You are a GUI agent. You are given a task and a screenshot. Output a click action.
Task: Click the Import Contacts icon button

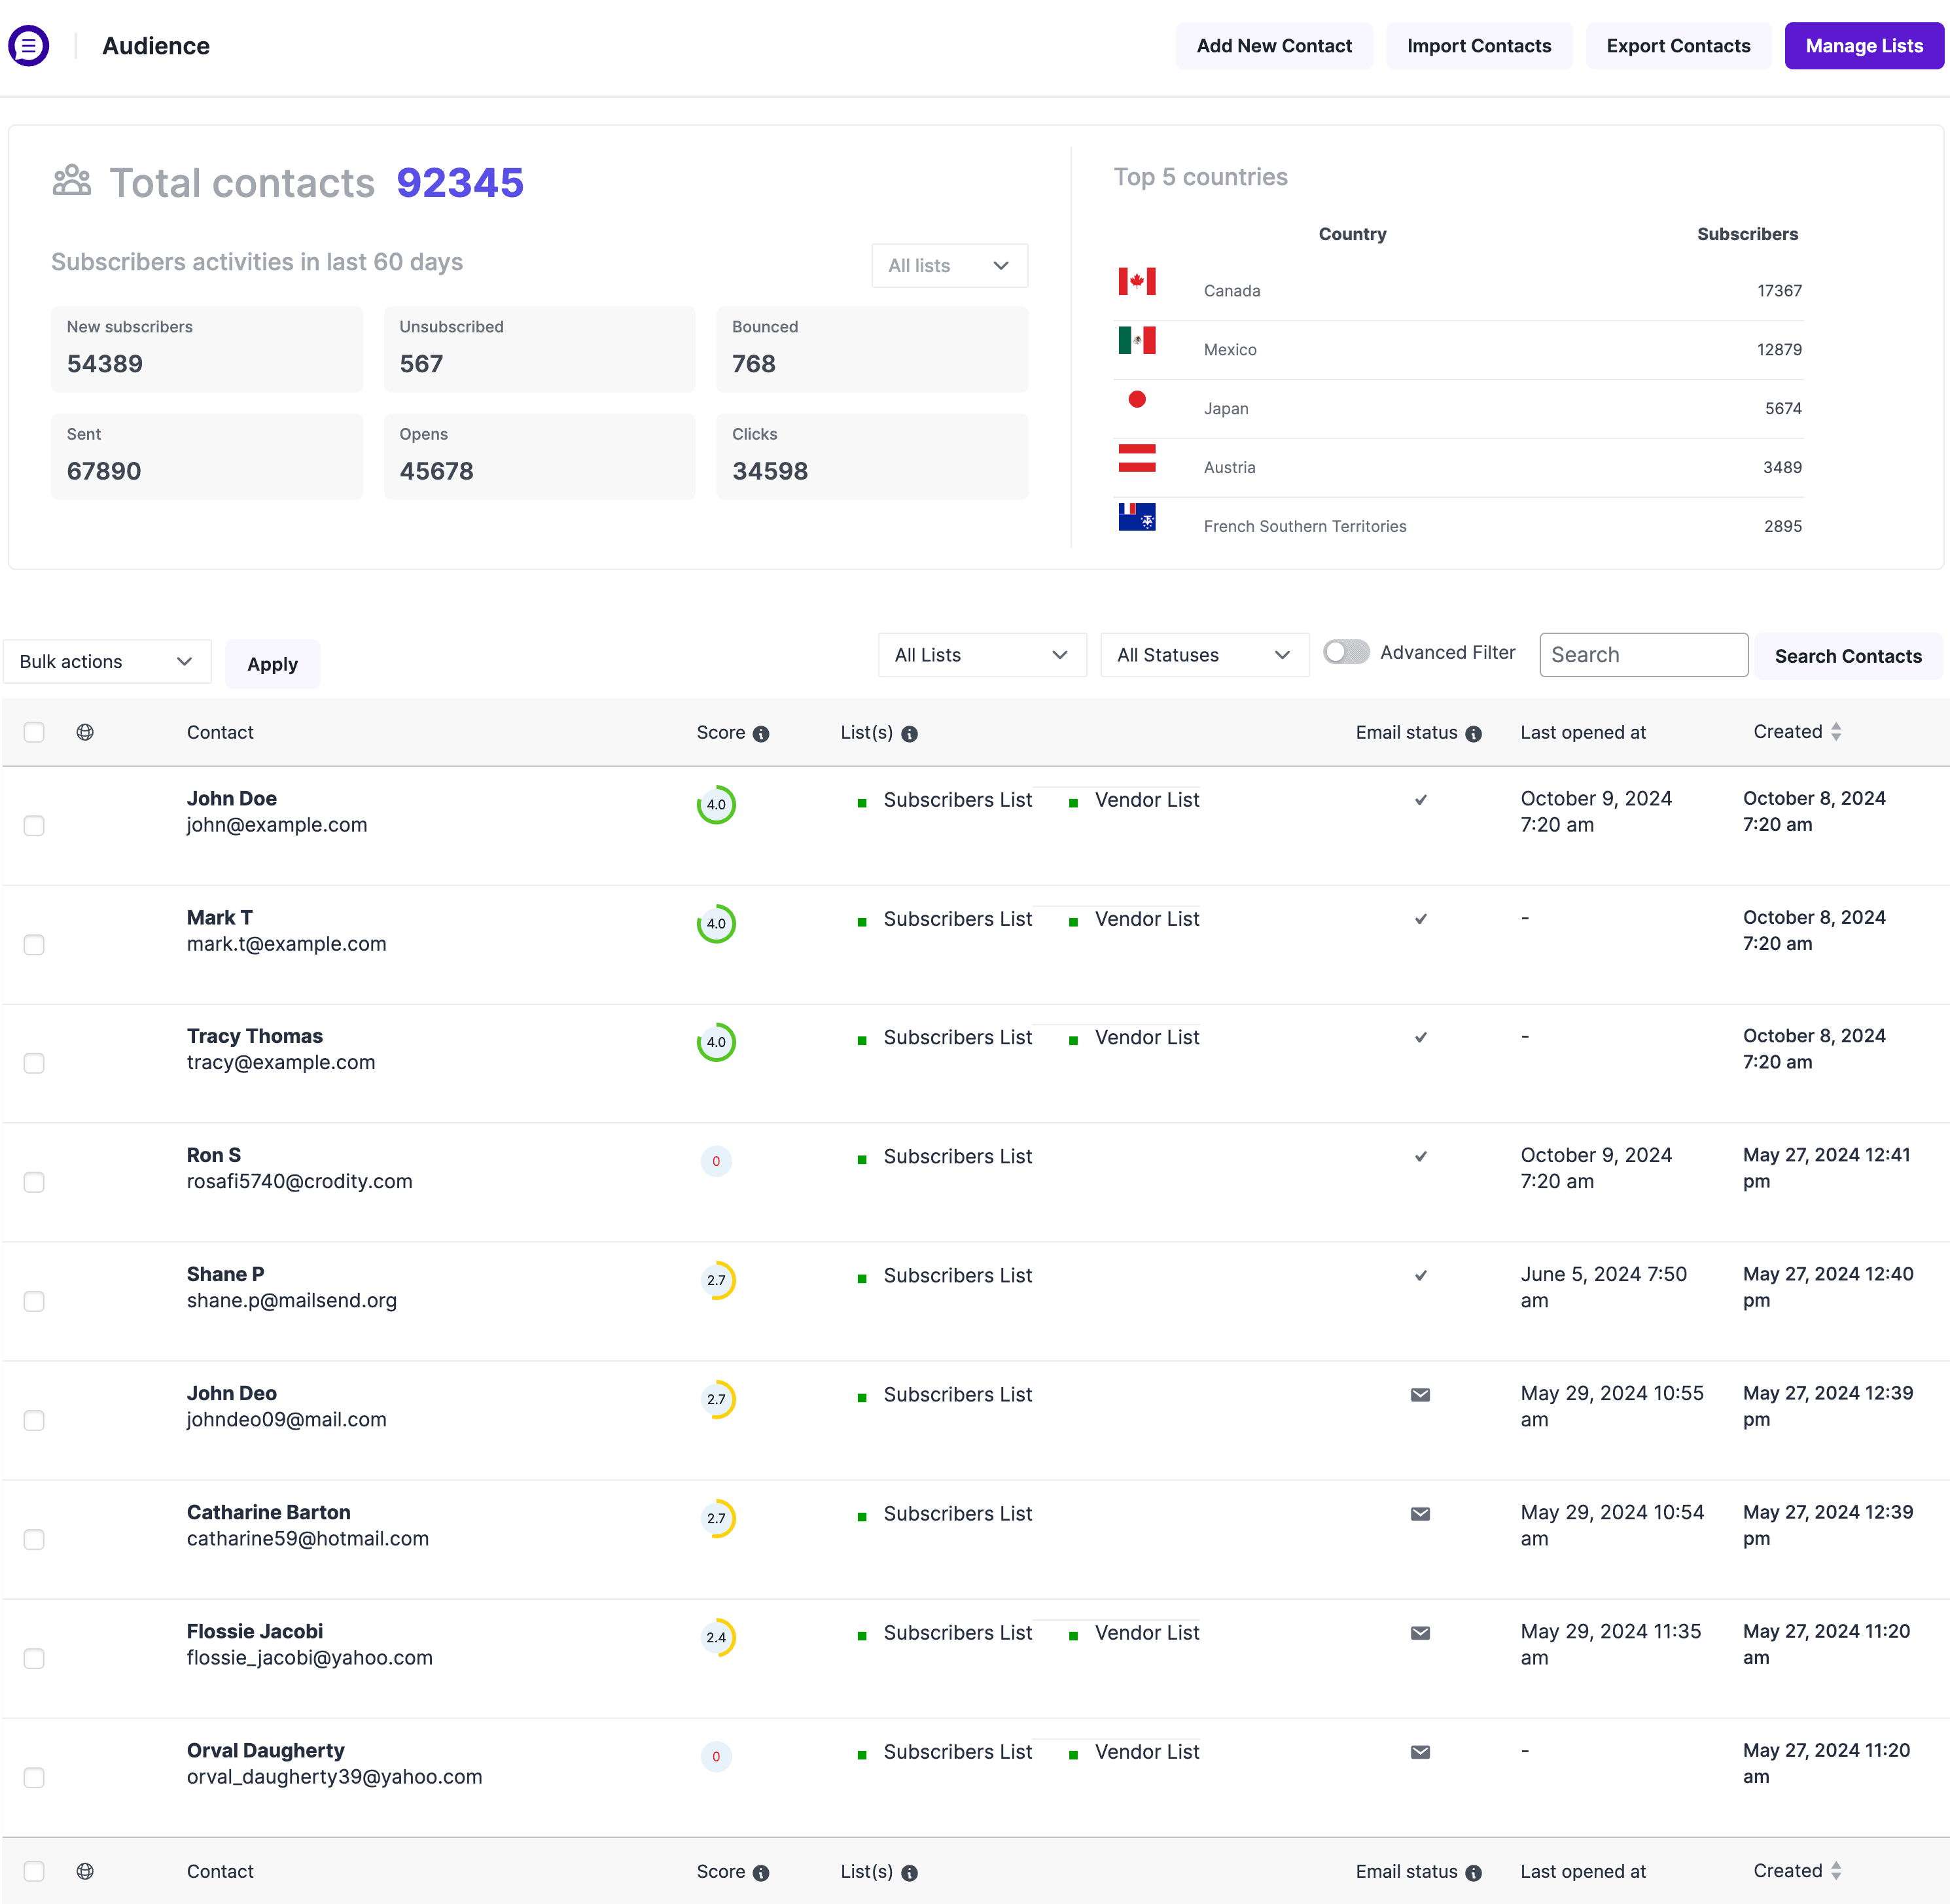(x=1479, y=45)
